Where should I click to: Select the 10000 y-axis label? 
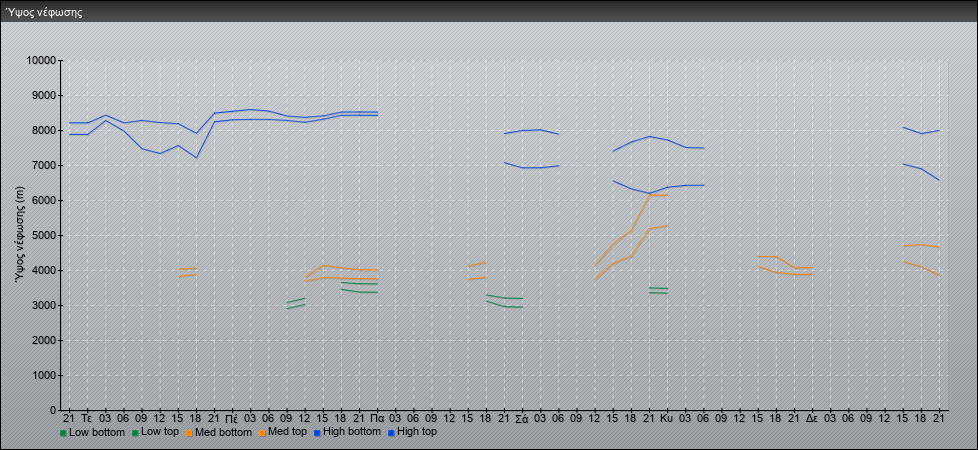[41, 61]
